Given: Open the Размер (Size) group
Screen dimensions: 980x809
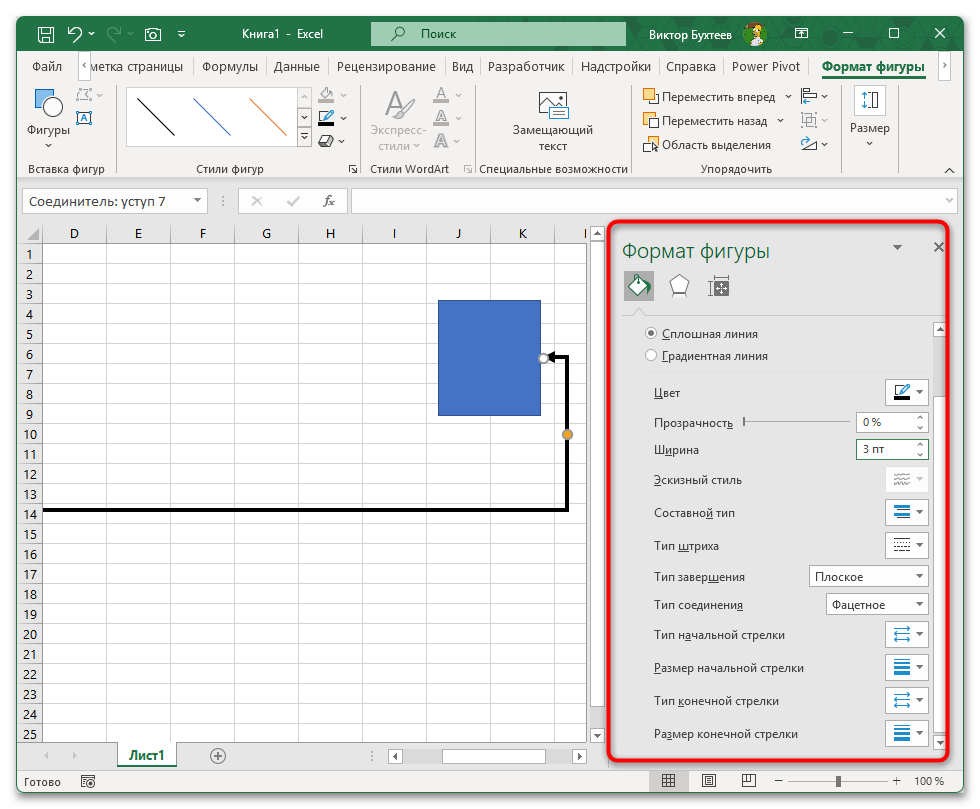Looking at the screenshot, I should point(869,118).
